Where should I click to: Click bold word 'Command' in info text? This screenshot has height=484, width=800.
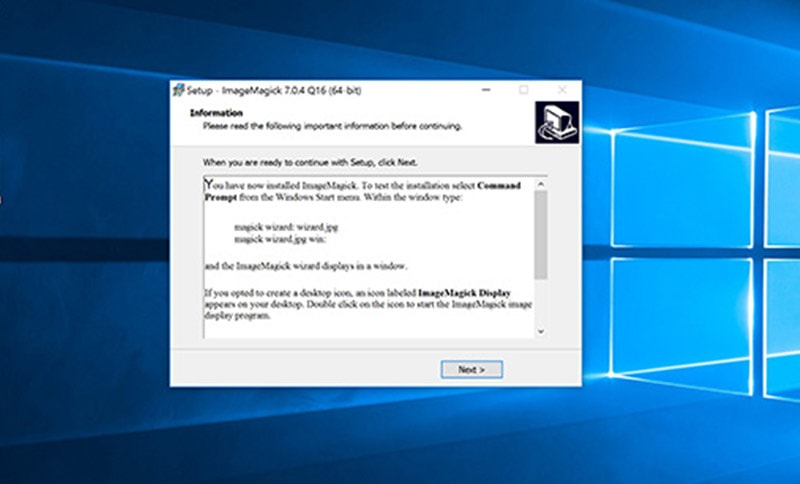[499, 186]
